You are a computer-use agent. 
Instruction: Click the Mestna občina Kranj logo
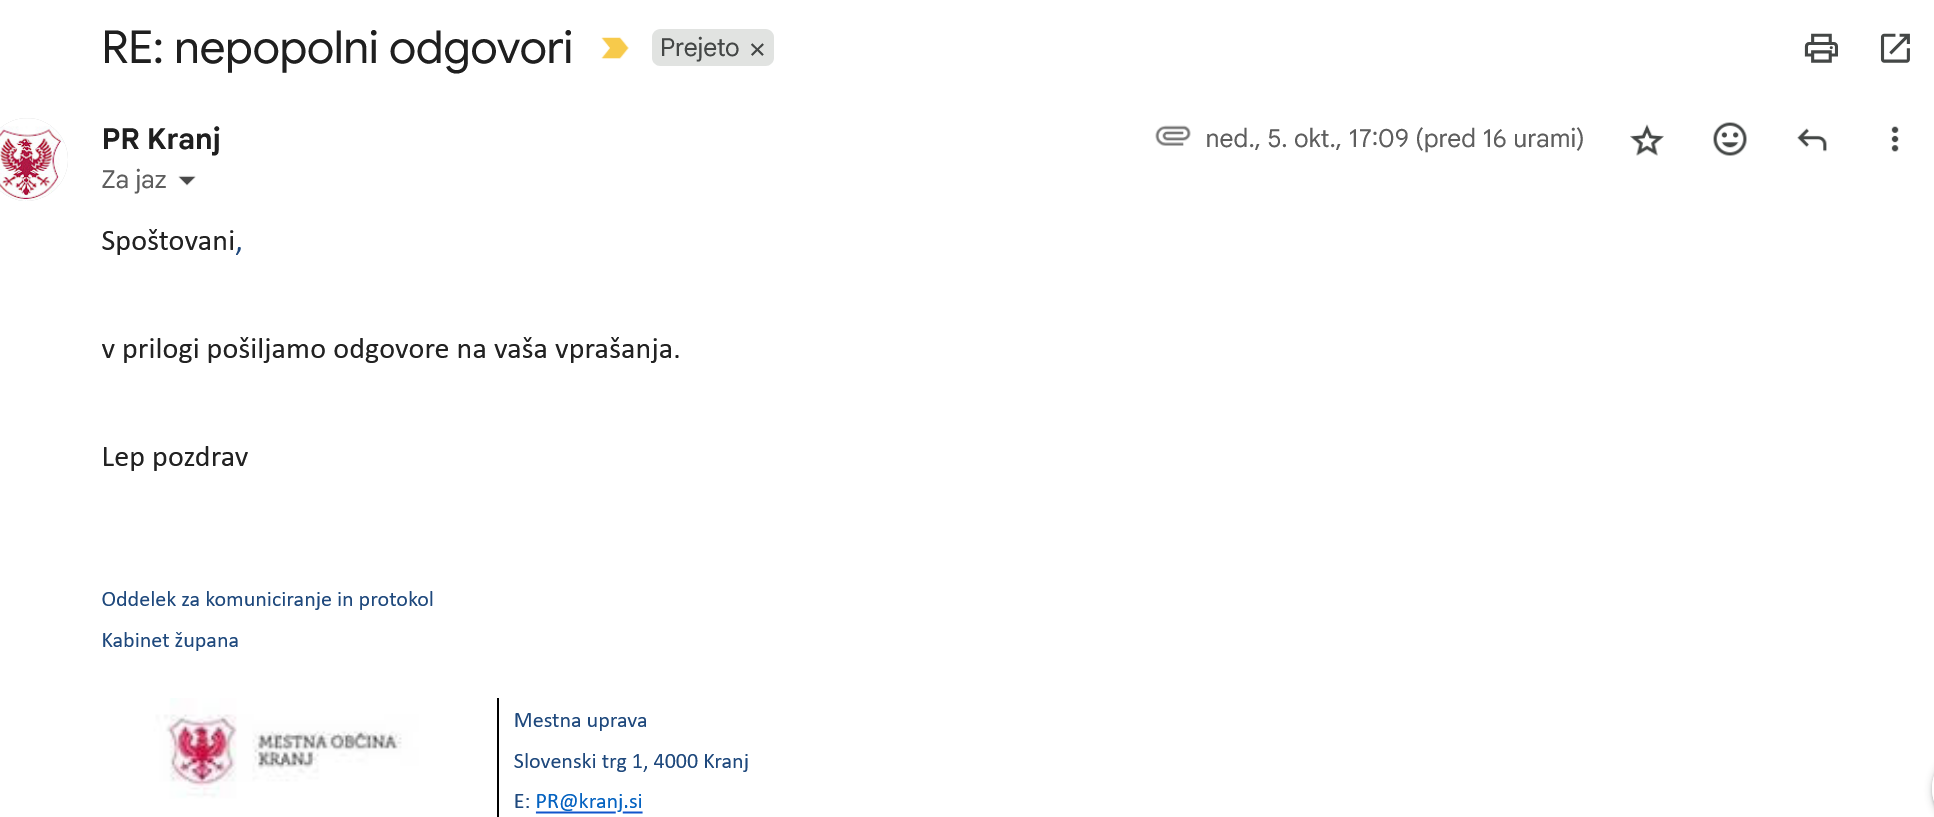[285, 750]
